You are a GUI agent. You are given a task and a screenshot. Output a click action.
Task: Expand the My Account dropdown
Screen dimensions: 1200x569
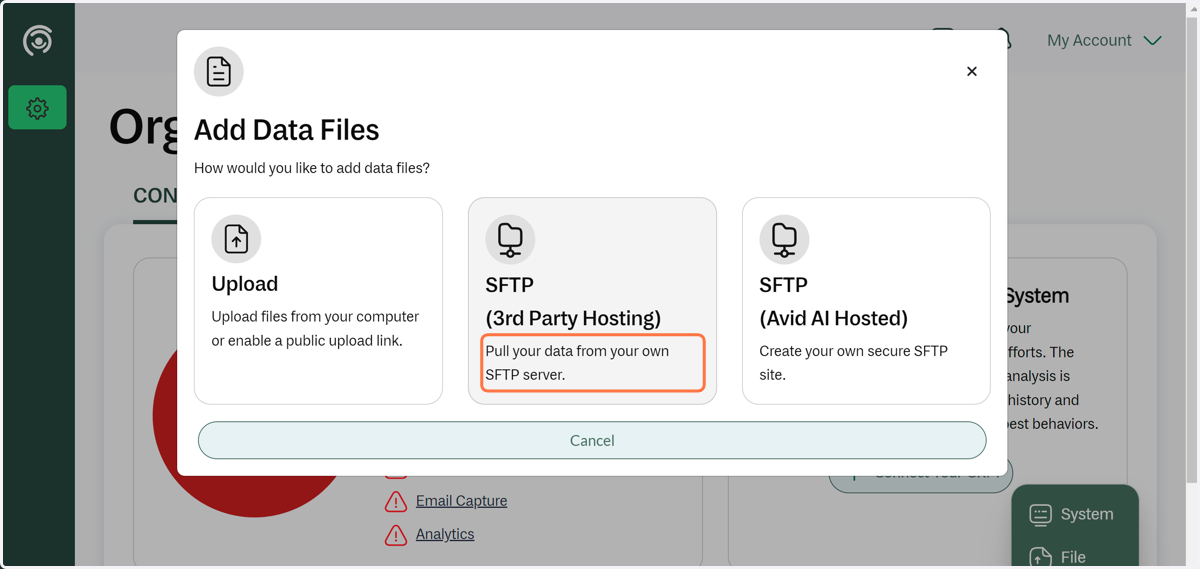click(1104, 41)
